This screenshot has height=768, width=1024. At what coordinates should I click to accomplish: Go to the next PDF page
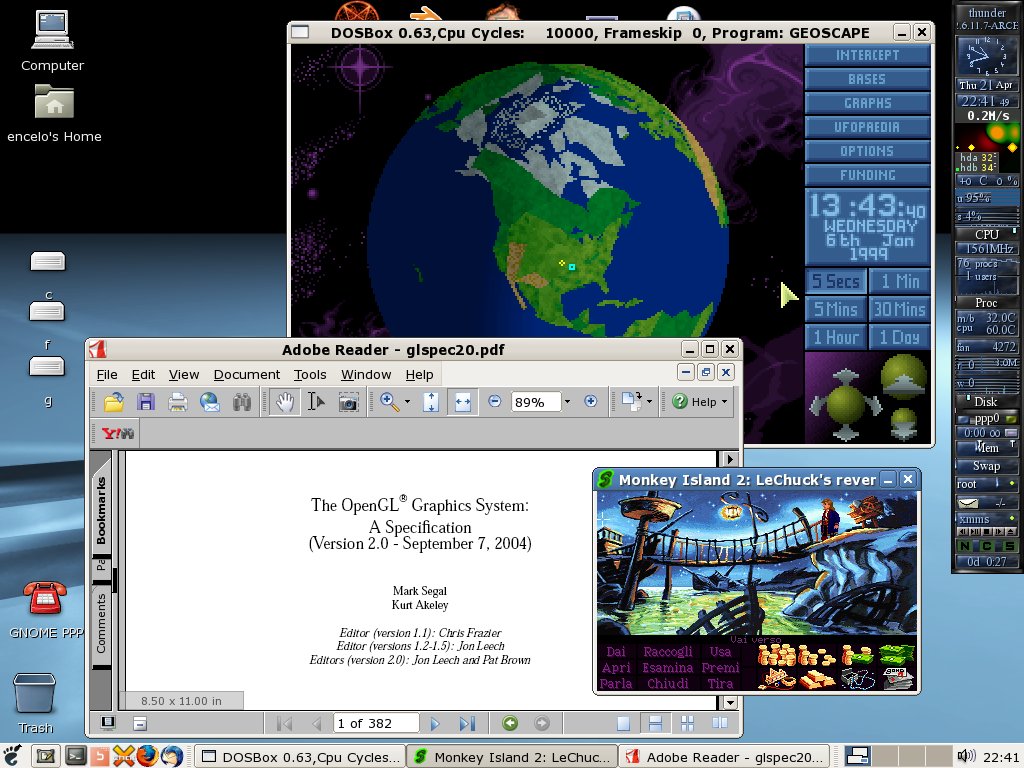(x=435, y=723)
